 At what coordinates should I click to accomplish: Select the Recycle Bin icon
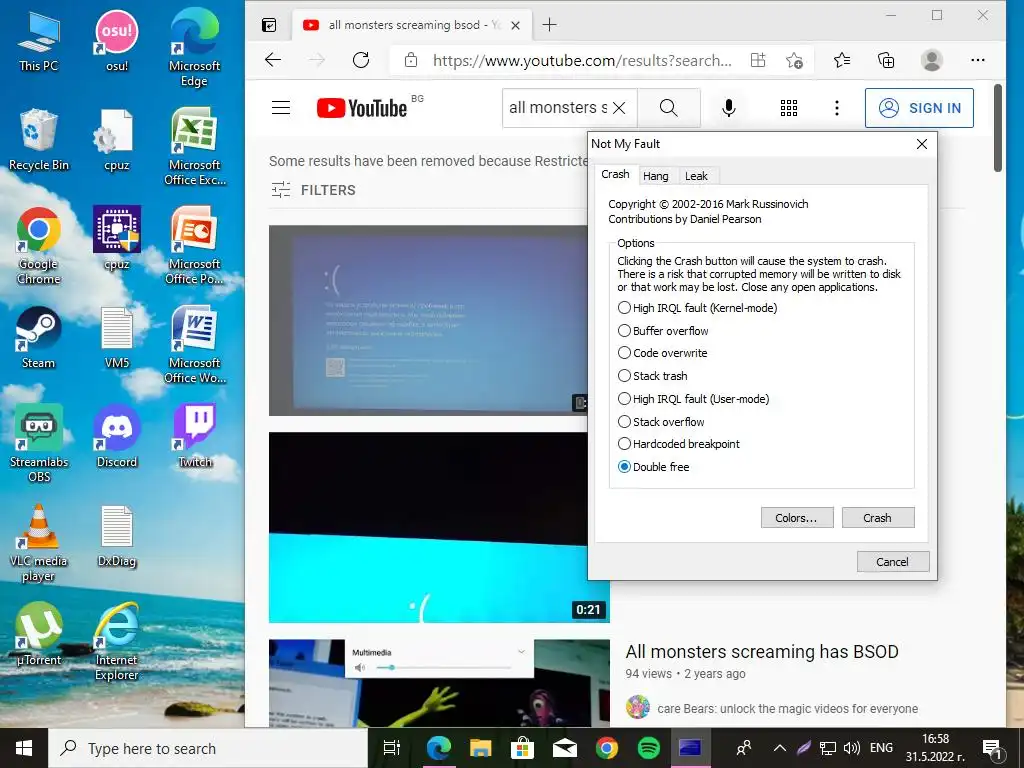[39, 140]
